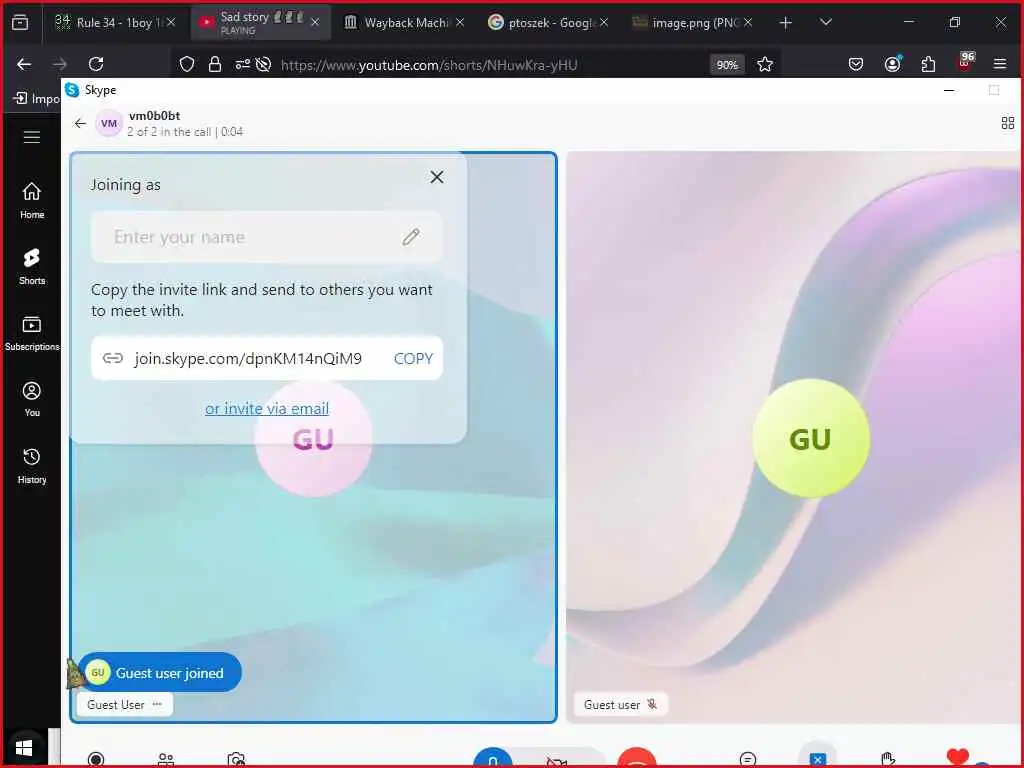
Task: Click the Guest user joined notification
Action: pyautogui.click(x=160, y=673)
